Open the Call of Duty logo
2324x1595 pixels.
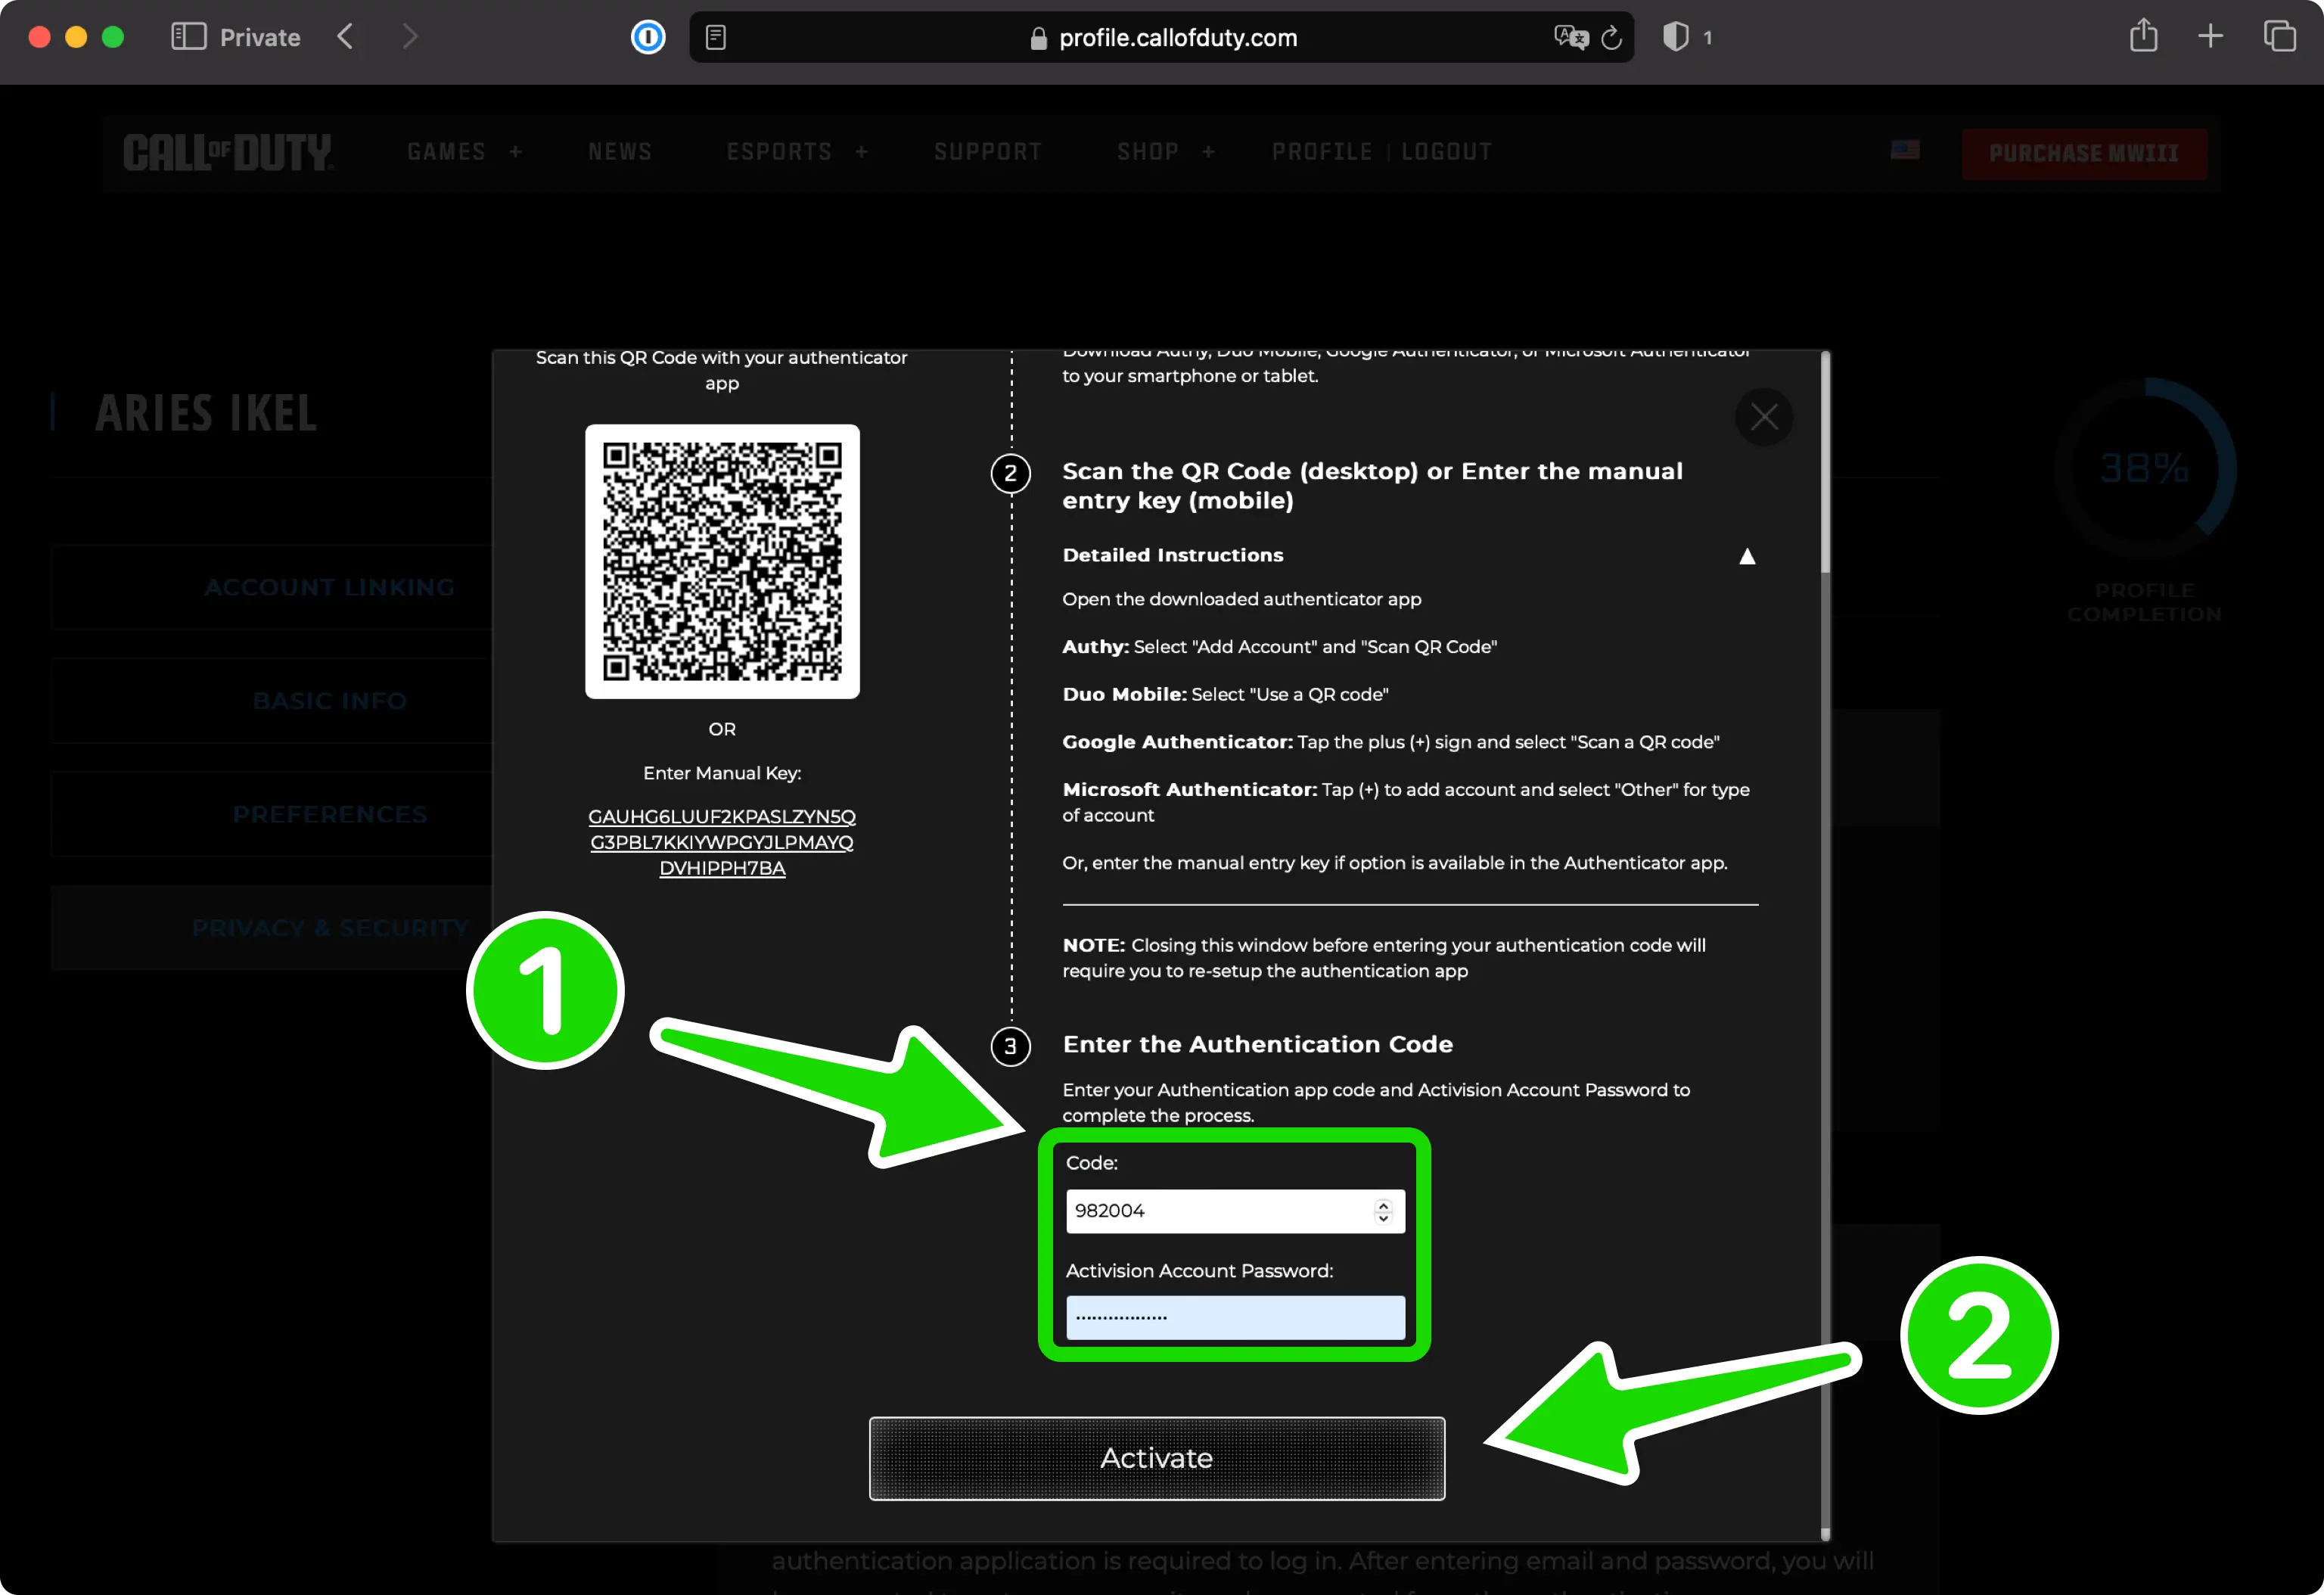[228, 152]
